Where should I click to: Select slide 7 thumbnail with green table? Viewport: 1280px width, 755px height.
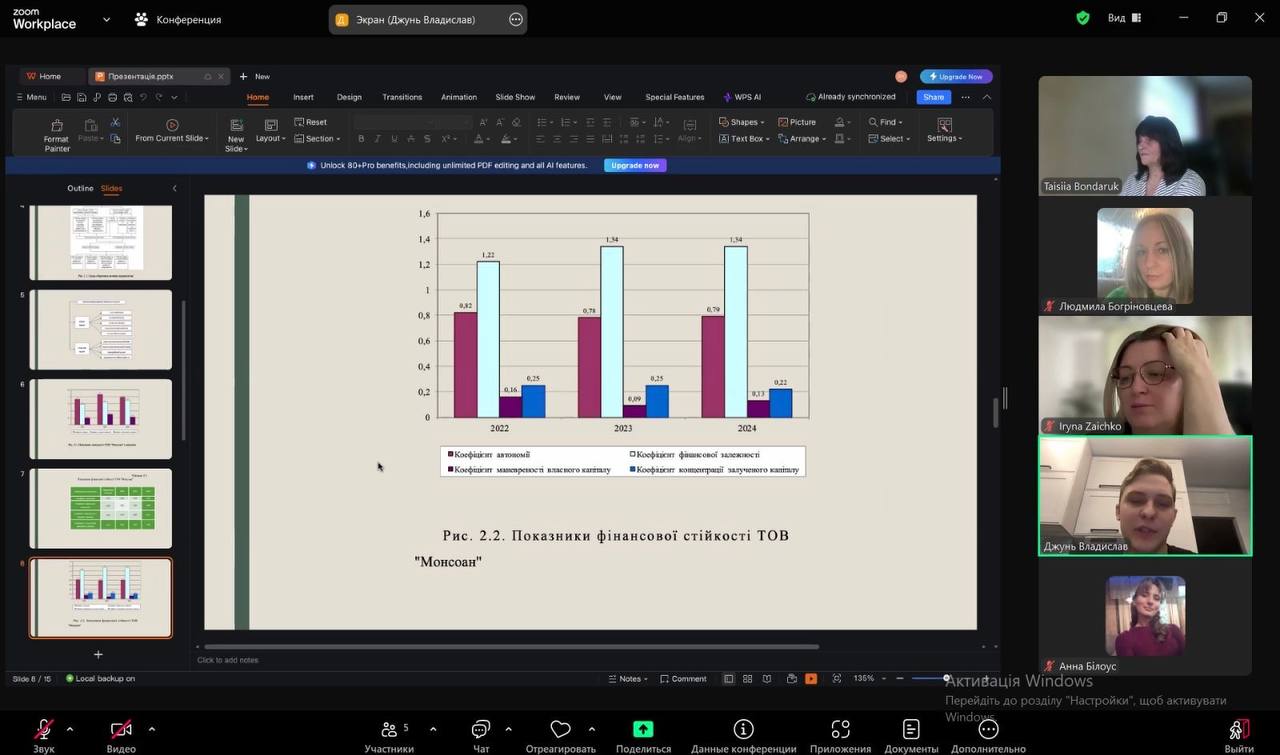tap(101, 508)
